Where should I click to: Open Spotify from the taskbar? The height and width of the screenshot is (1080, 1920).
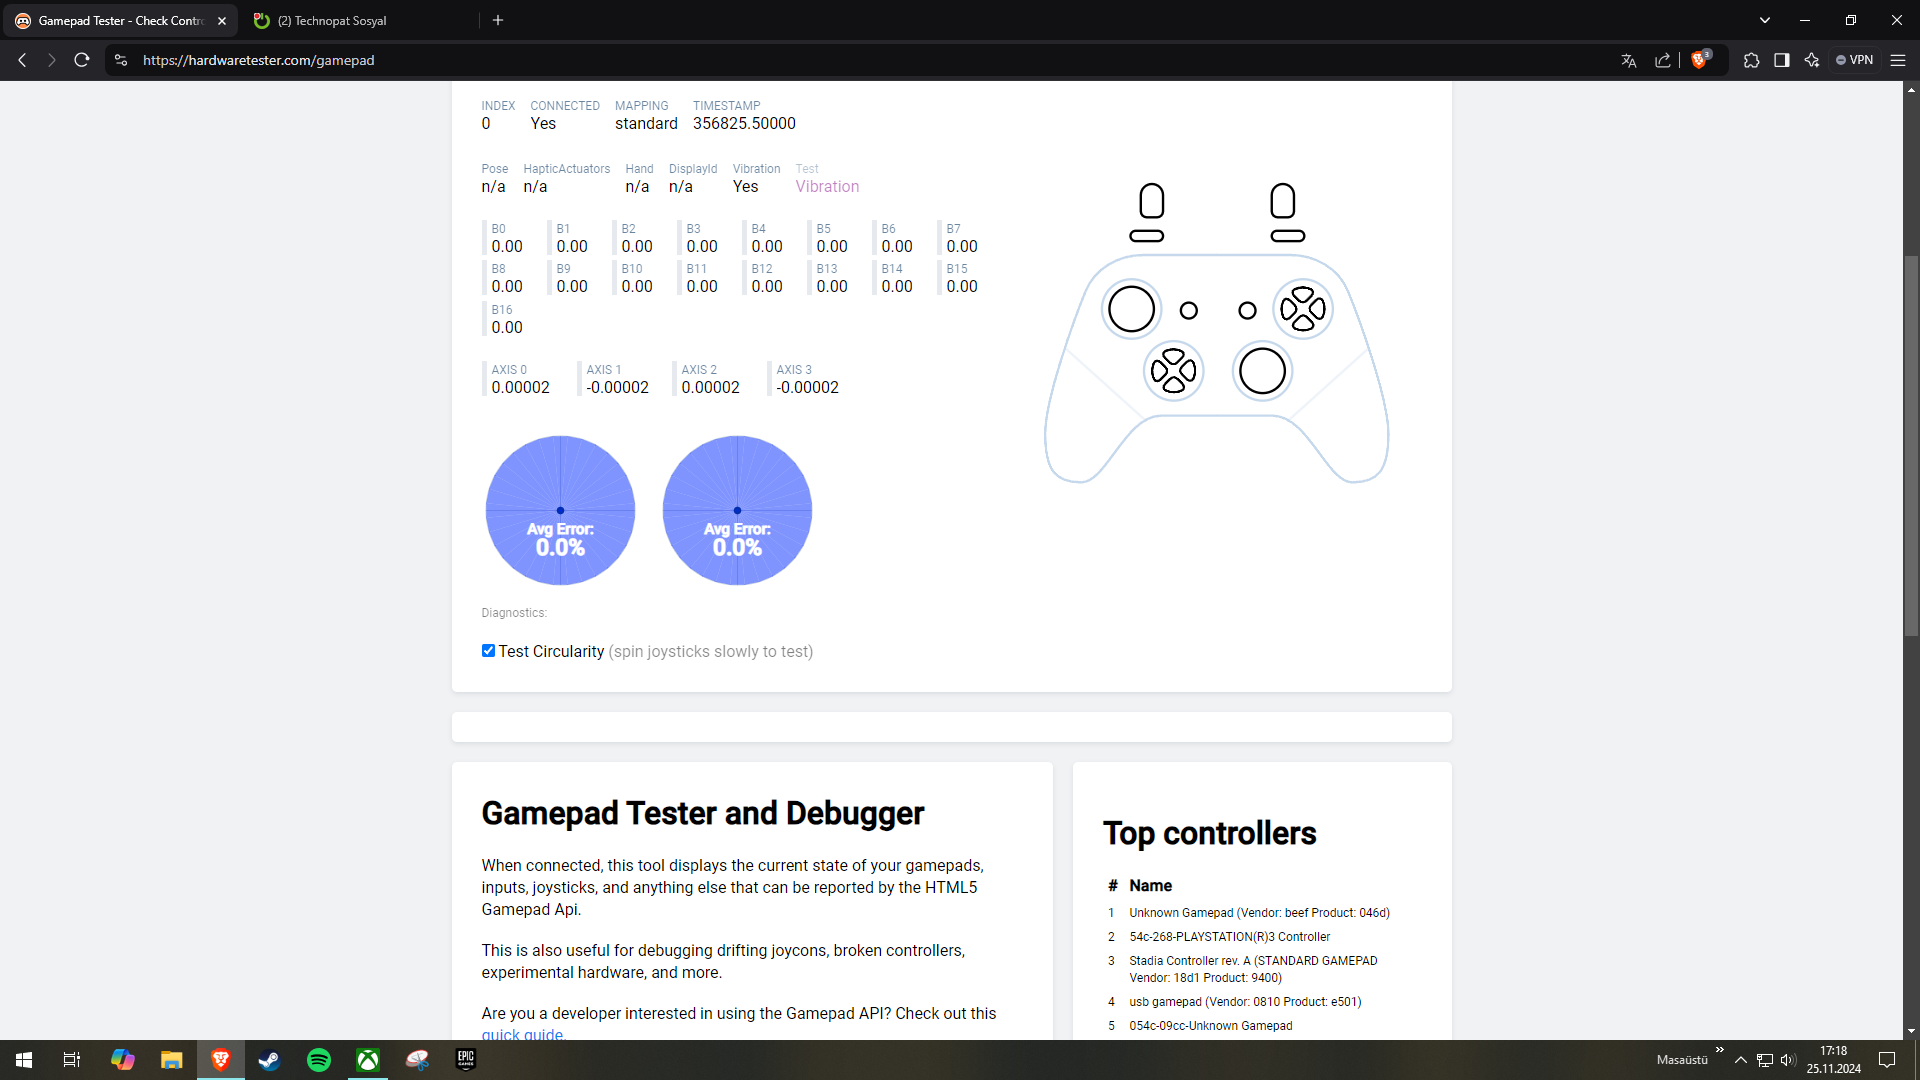319,1060
